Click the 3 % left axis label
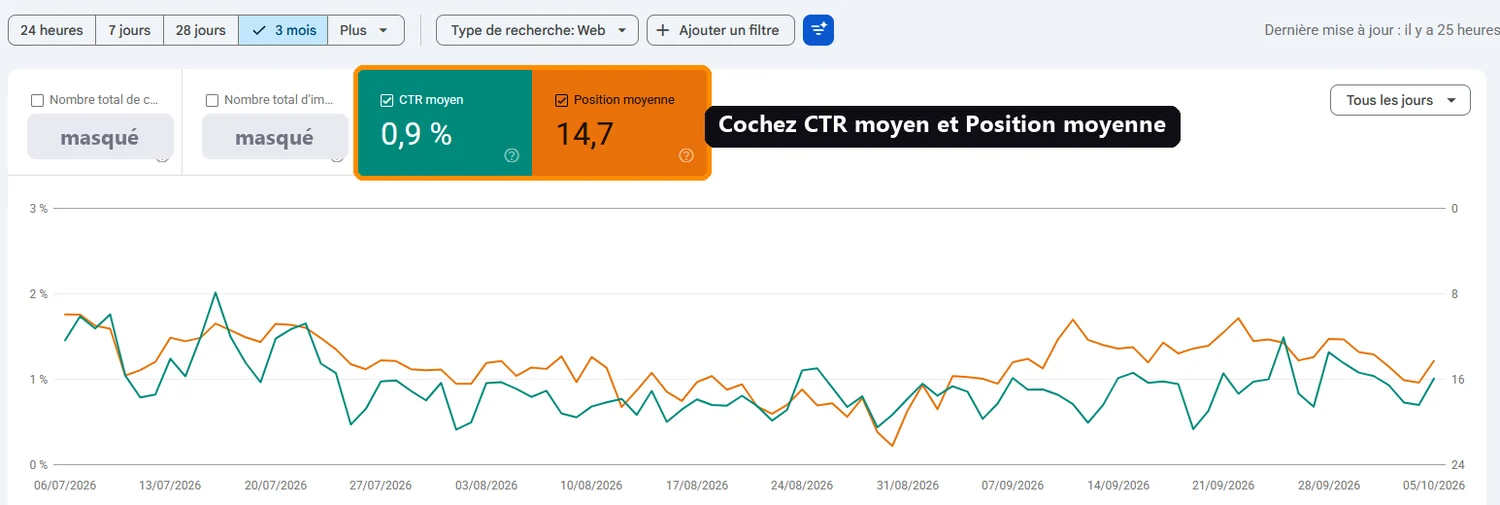The width and height of the screenshot is (1500, 505). [38, 208]
